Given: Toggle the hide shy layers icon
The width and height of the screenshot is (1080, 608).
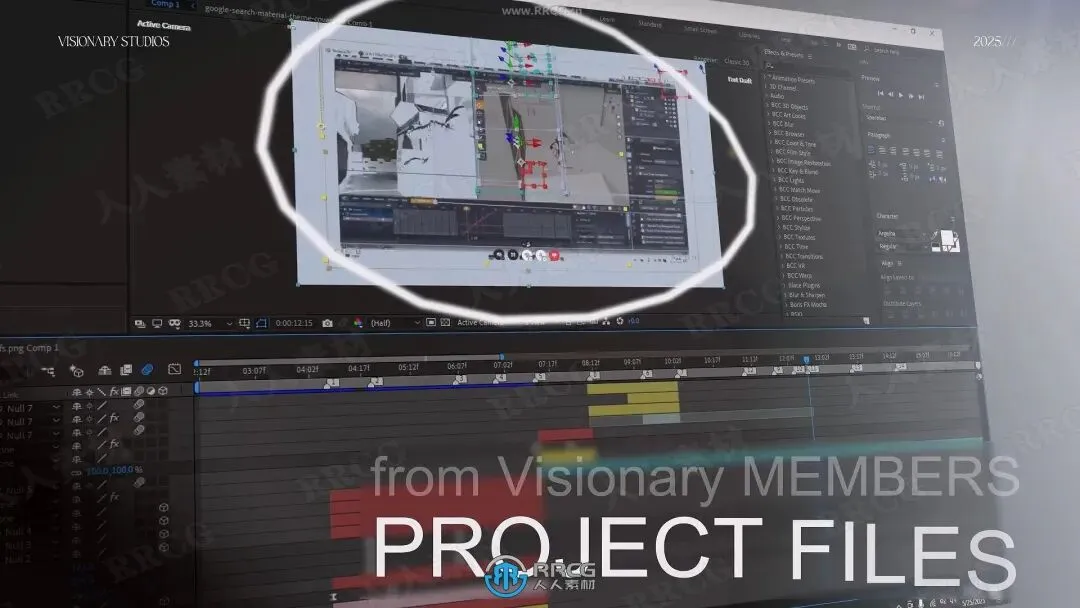Looking at the screenshot, I should point(105,370).
